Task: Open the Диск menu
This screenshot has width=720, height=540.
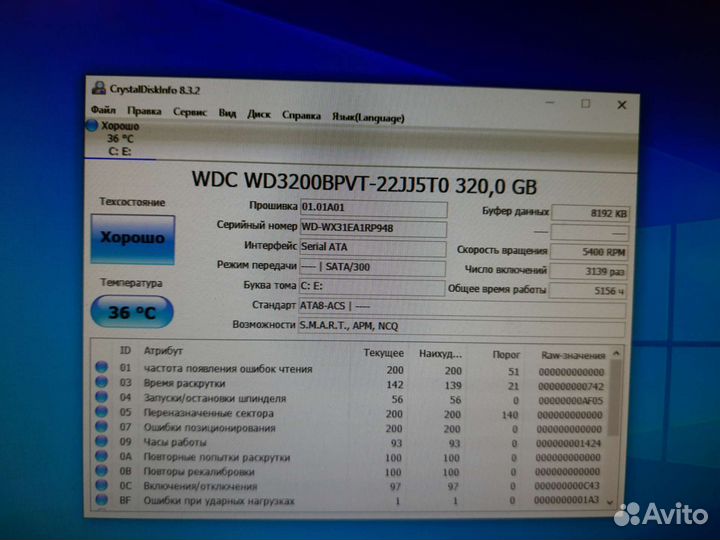Action: [259, 115]
